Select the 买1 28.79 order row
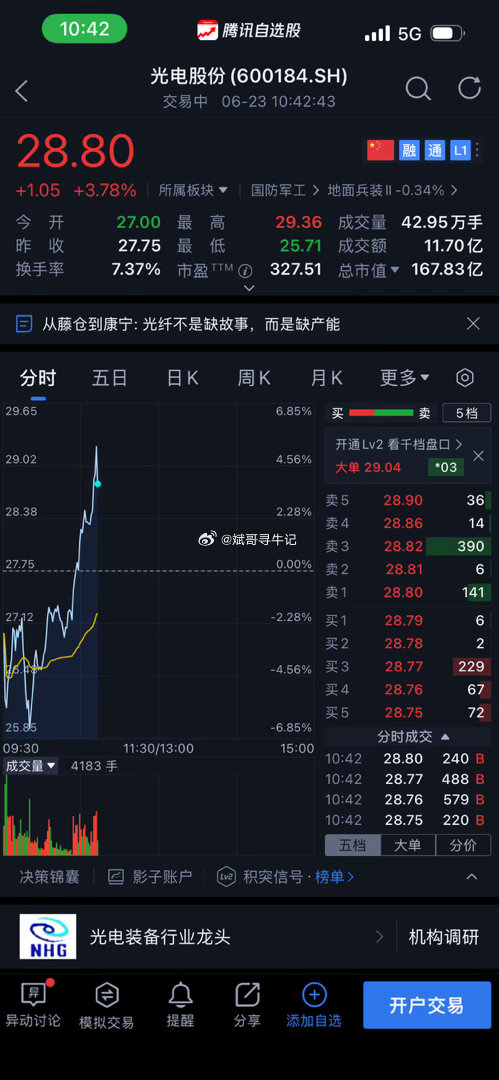 (408, 621)
